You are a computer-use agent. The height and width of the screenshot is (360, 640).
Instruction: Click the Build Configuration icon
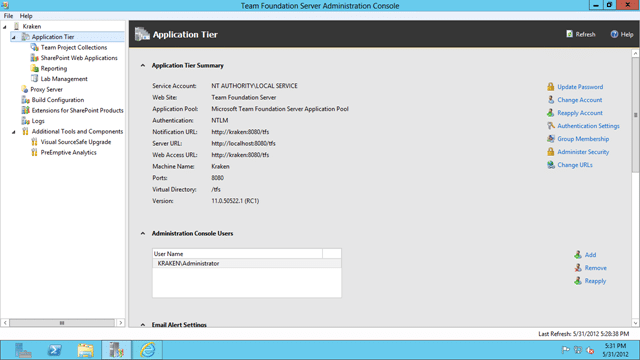[25, 100]
